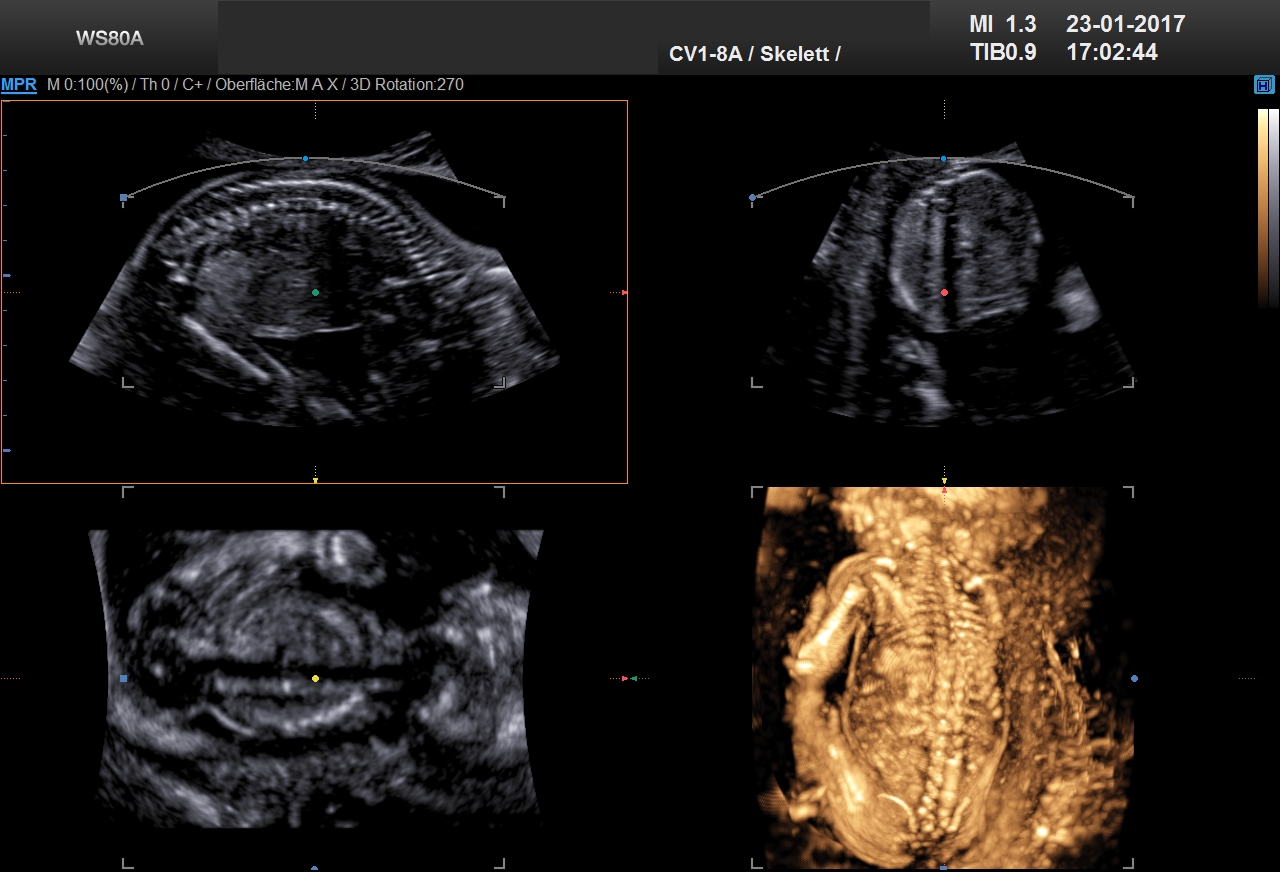Click the CV1-8A / Skelett preset label
Image resolution: width=1280 pixels, height=872 pixels.
tap(754, 54)
